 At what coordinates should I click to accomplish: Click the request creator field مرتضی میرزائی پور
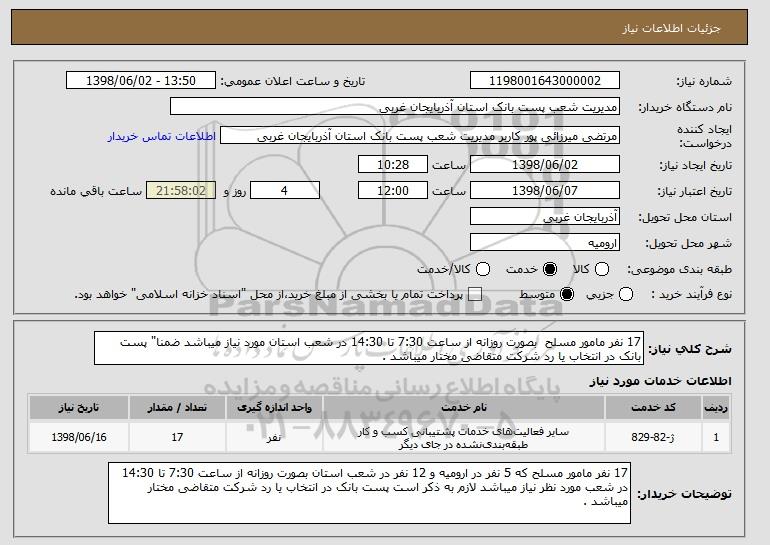420,136
